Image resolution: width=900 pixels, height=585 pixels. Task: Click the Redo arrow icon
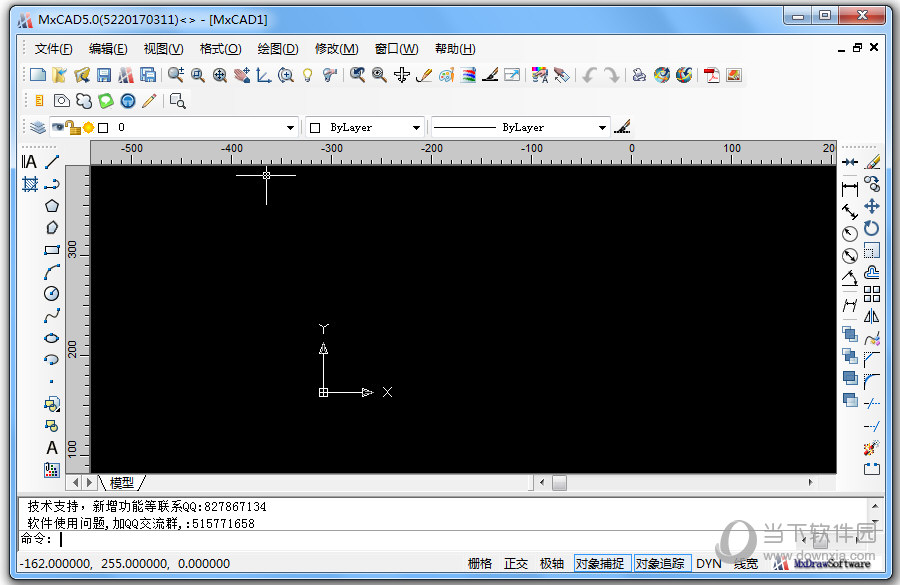[612, 75]
